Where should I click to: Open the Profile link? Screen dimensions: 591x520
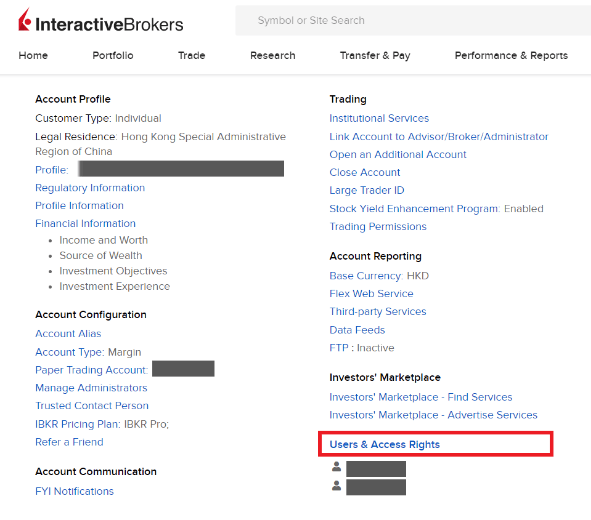click(52, 170)
